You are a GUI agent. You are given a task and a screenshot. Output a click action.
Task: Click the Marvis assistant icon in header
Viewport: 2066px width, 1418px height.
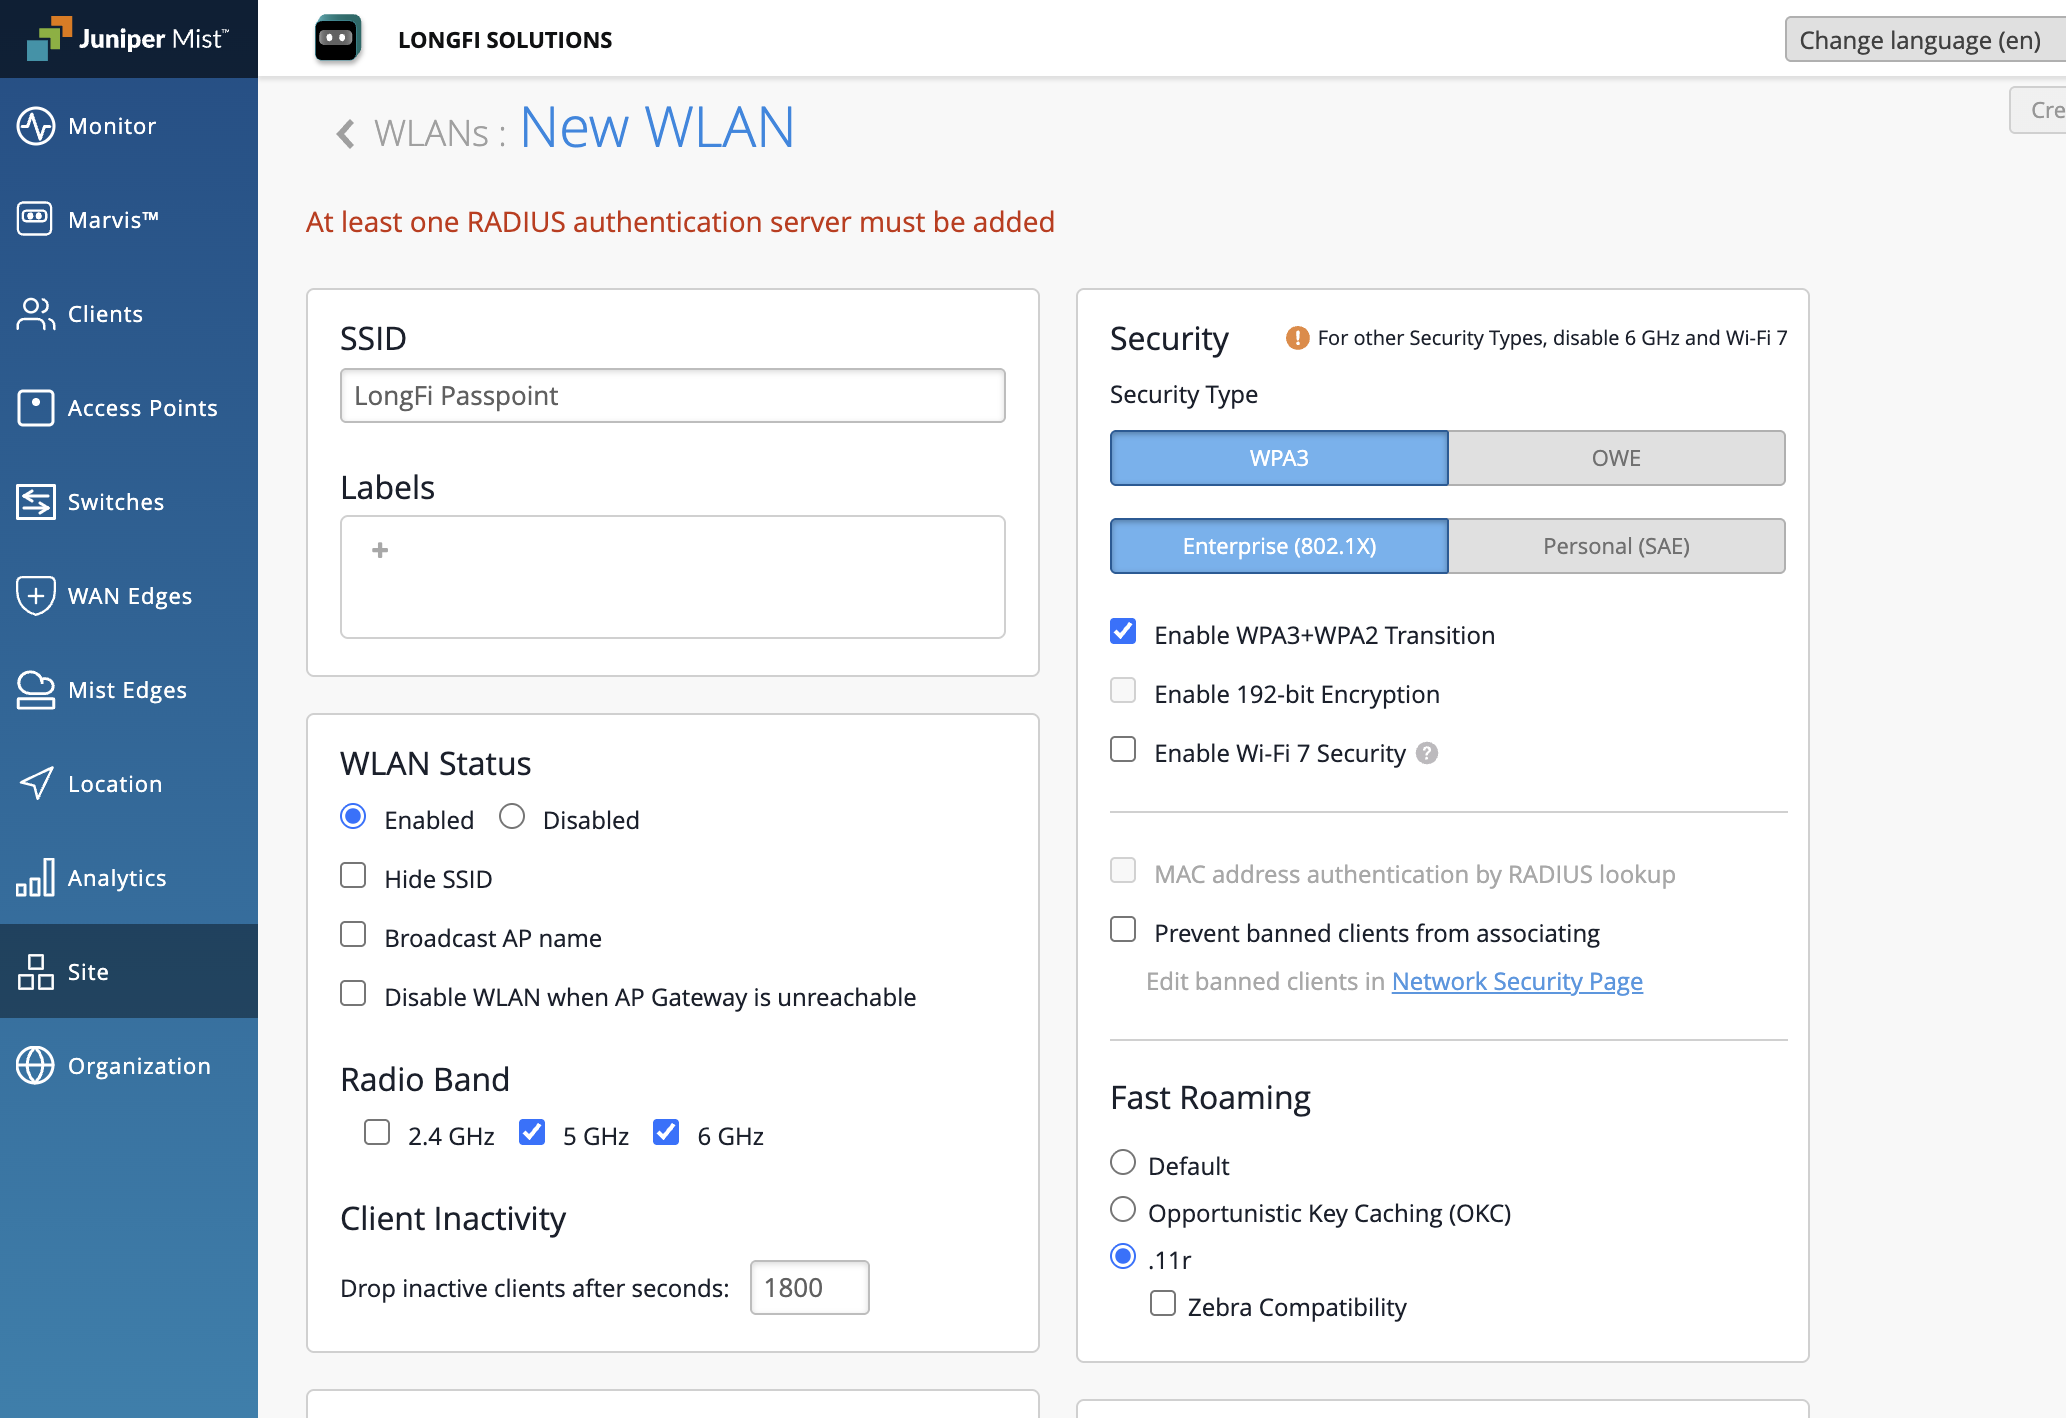[338, 39]
